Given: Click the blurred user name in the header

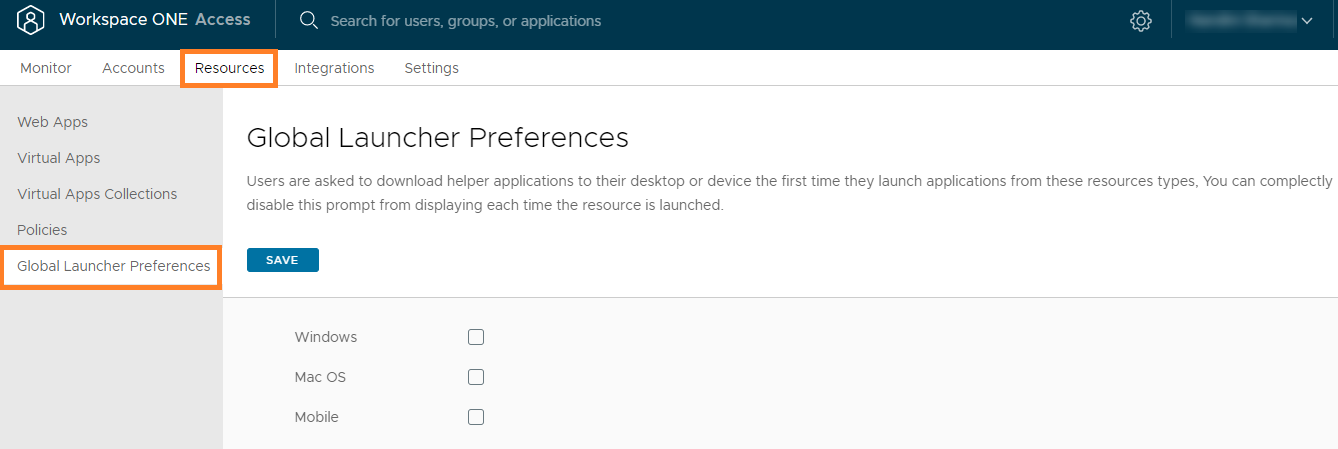Looking at the screenshot, I should point(1240,20).
